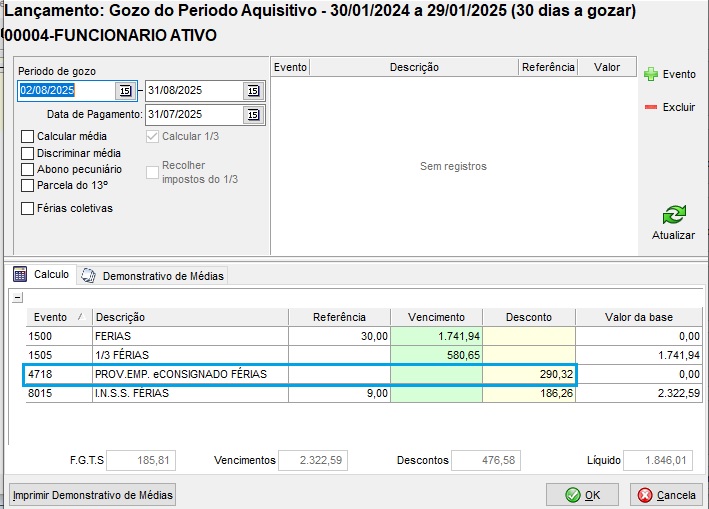Select the Calculo tab
This screenshot has width=709, height=509.
pyautogui.click(x=51, y=274)
